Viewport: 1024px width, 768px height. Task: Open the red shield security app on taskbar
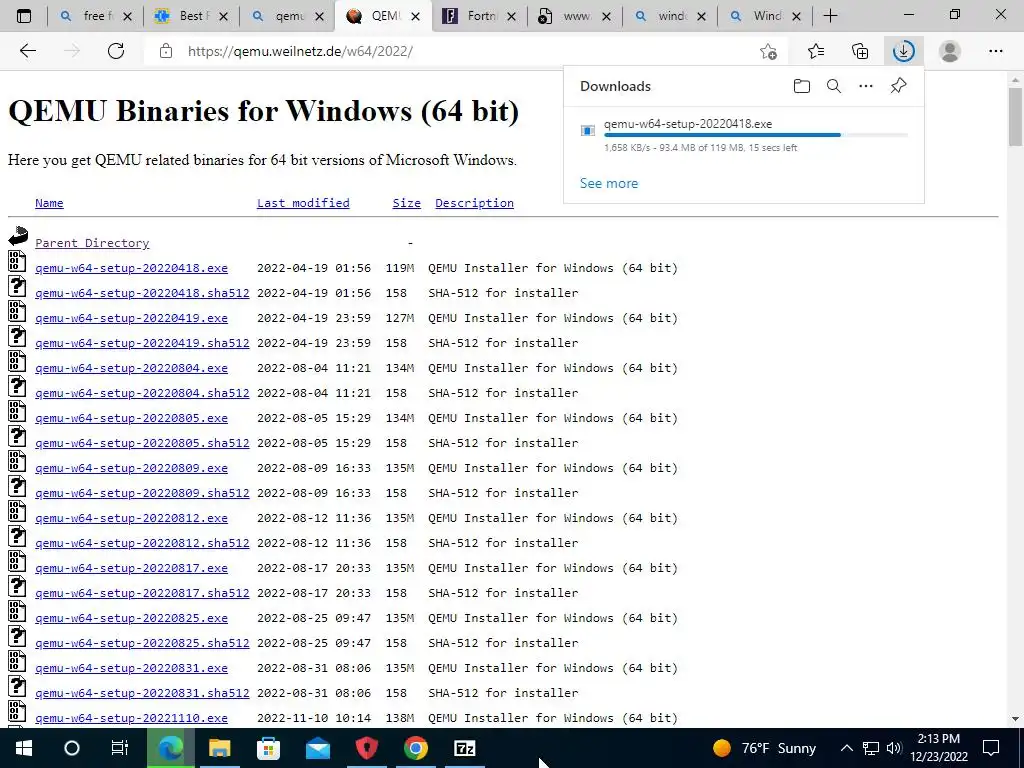tap(366, 748)
